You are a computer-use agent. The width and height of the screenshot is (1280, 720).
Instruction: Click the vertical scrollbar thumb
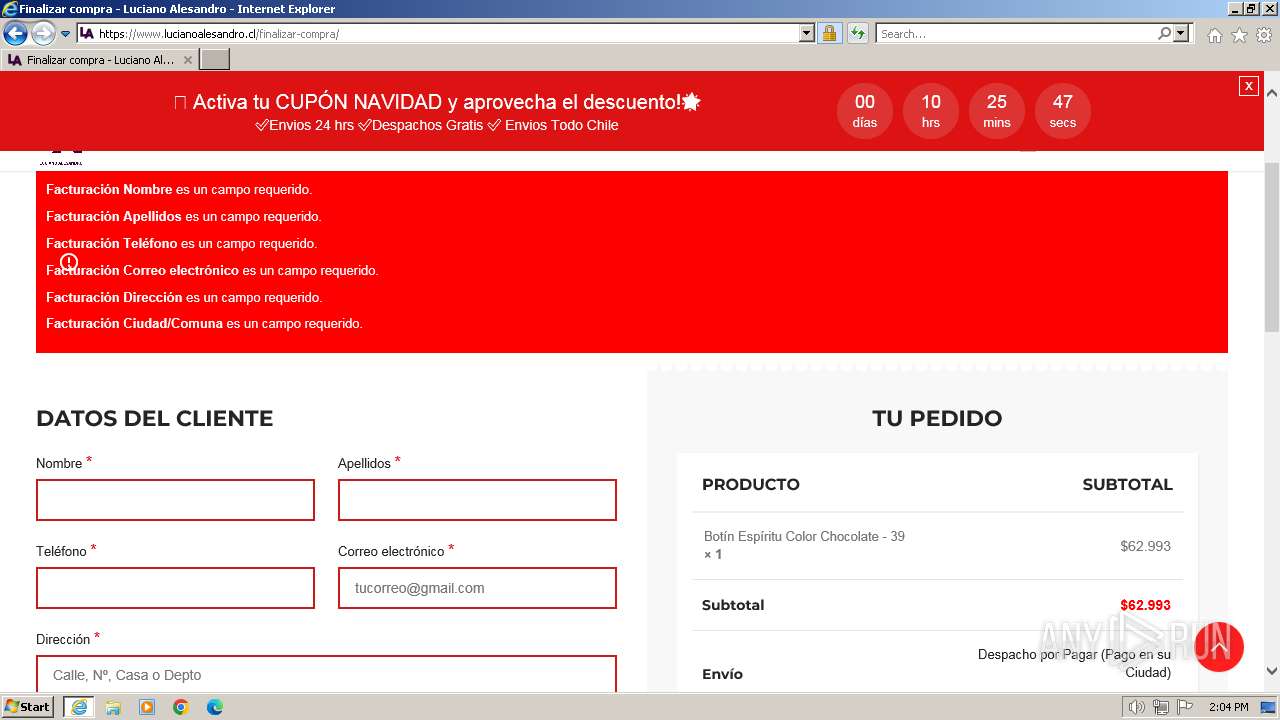click(x=1271, y=245)
